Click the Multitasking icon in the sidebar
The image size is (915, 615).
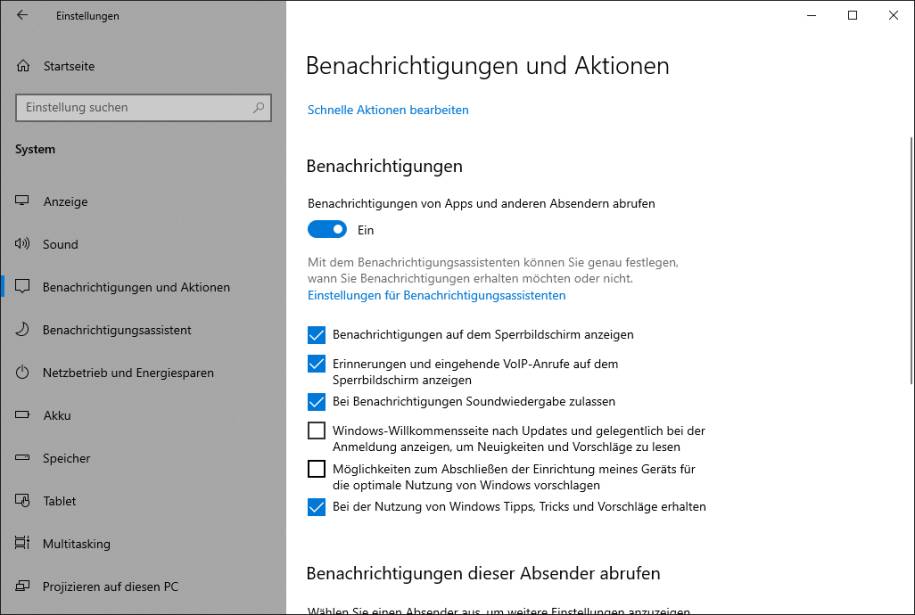22,544
